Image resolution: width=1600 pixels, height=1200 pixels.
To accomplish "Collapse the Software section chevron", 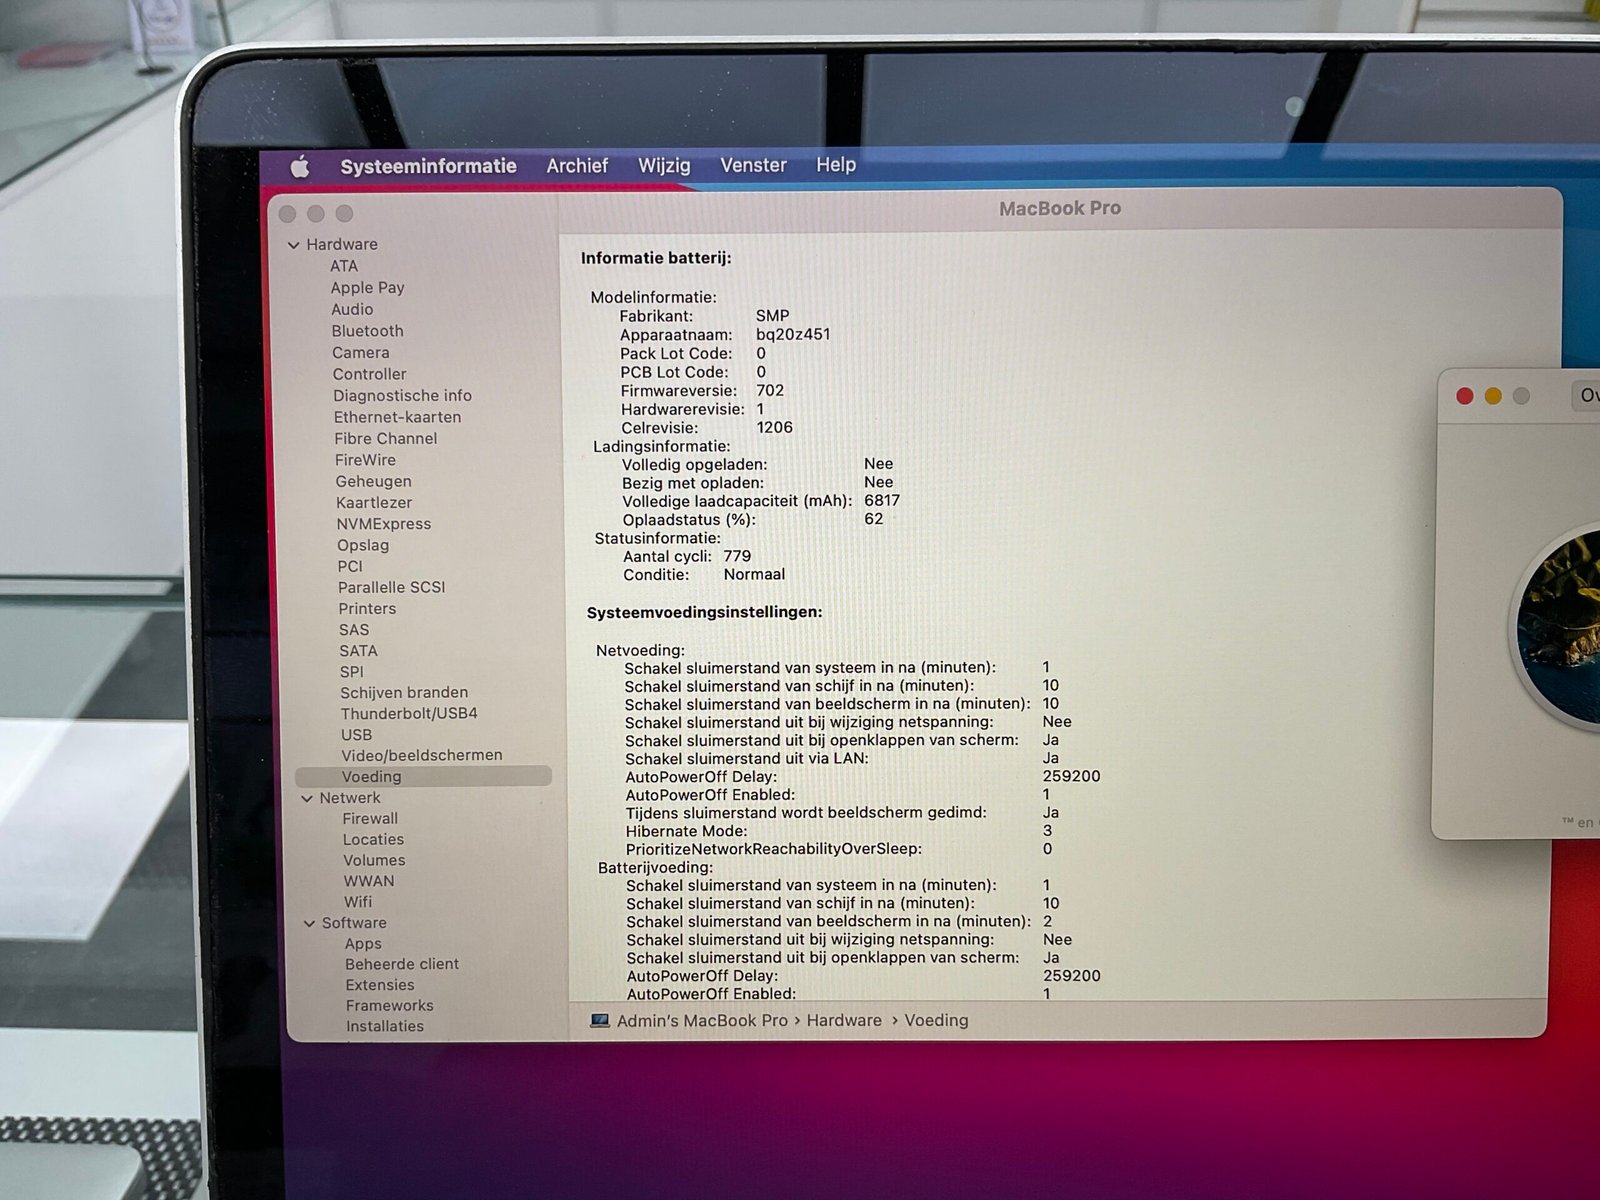I will coord(310,924).
